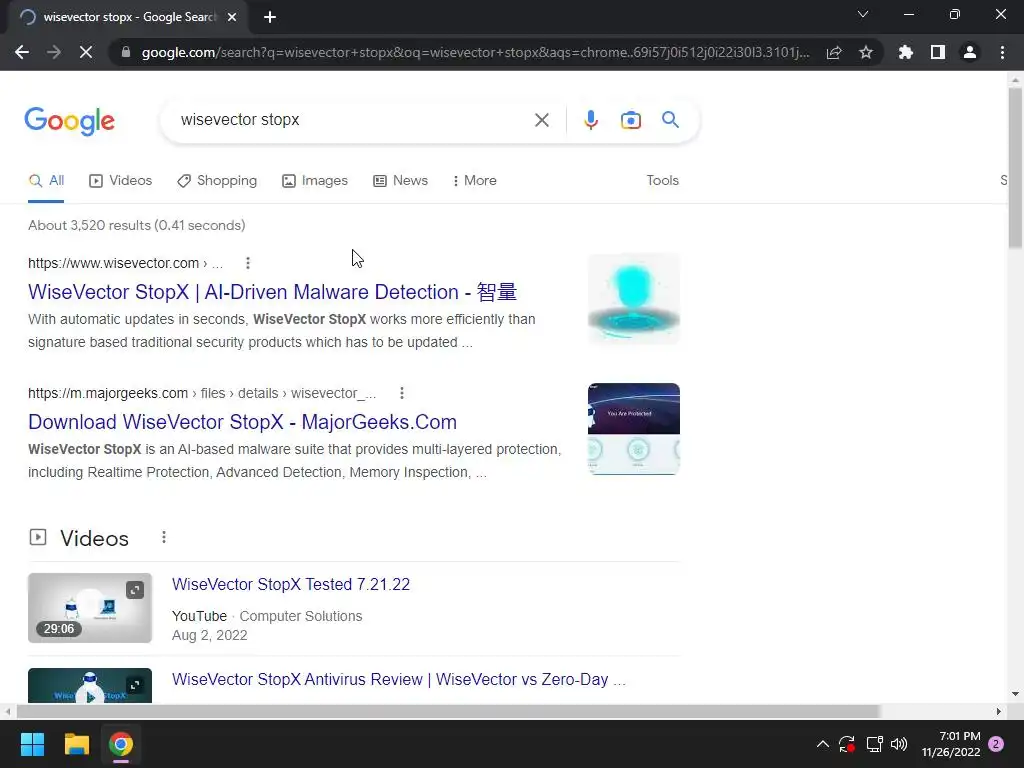1024x768 pixels.
Task: Open the Windows Start menu
Action: pyautogui.click(x=32, y=744)
